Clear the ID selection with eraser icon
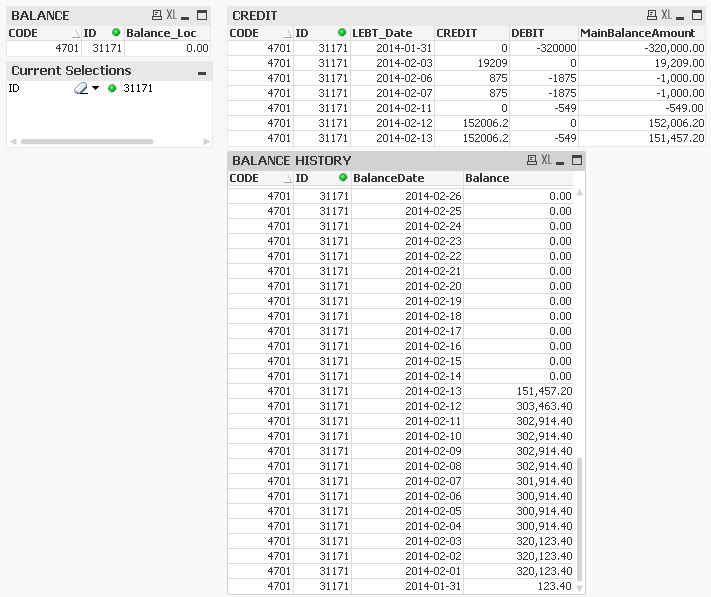The width and height of the screenshot is (711, 597). (x=81, y=88)
